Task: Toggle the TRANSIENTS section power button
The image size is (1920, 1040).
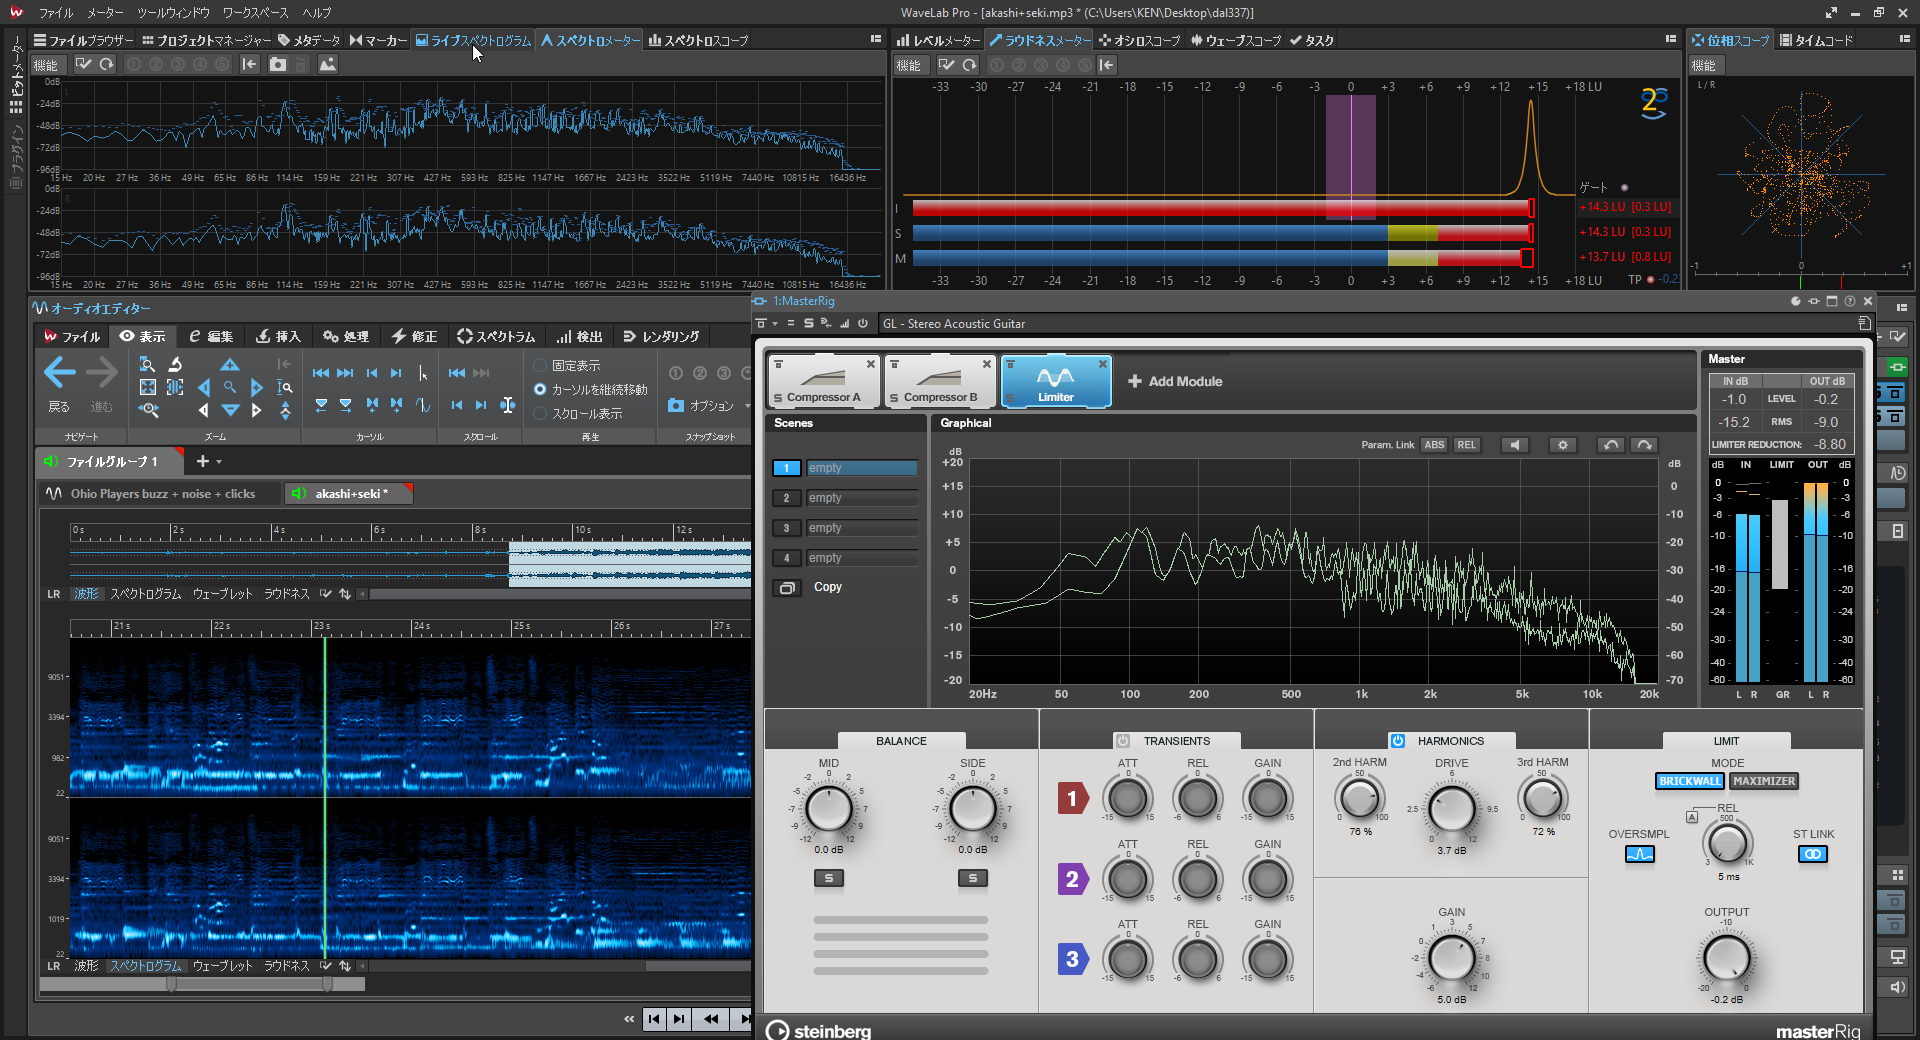Action: [x=1123, y=741]
